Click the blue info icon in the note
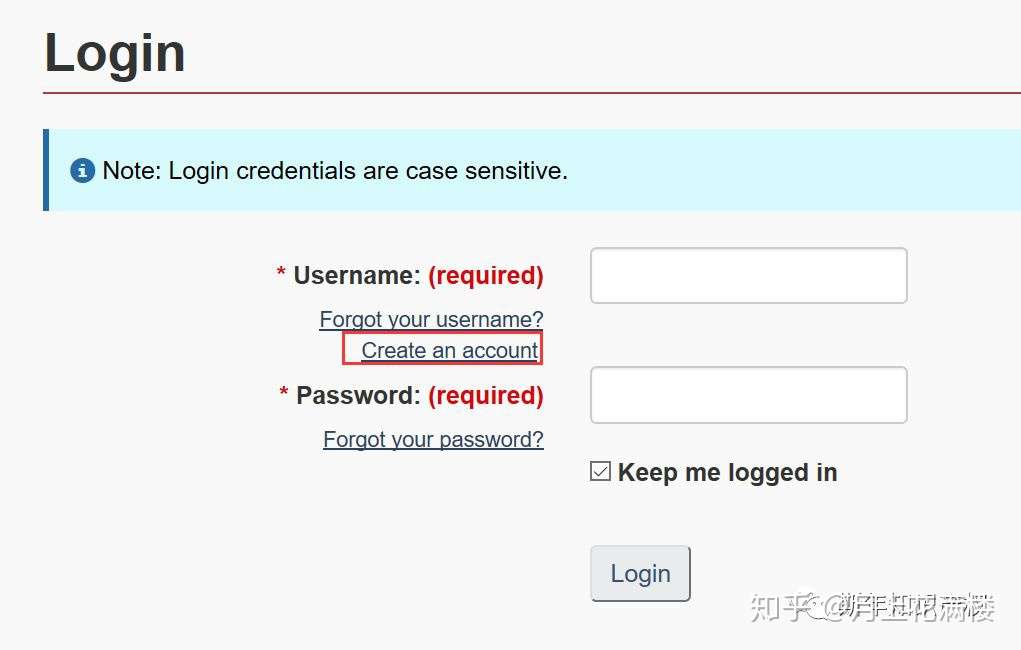This screenshot has height=650, width=1021. (82, 171)
